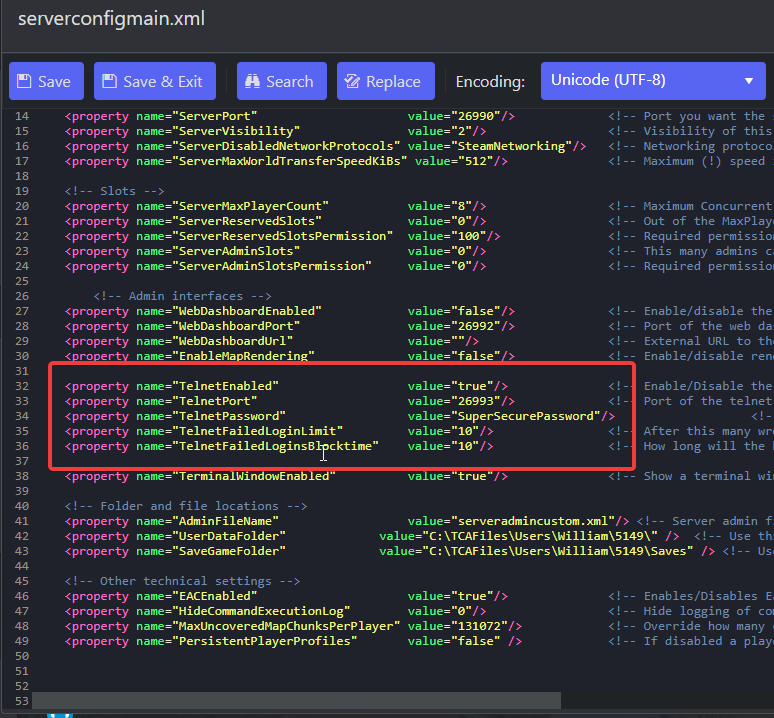Image resolution: width=774 pixels, height=718 pixels.
Task: Open the Encoding Unicode (UTF-8) dropdown
Action: click(653, 81)
